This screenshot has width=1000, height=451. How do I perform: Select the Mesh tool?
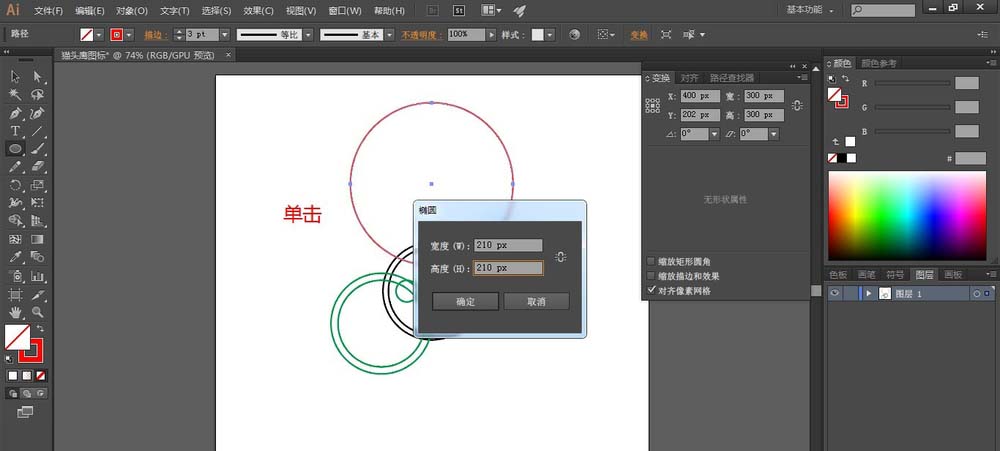pos(15,239)
